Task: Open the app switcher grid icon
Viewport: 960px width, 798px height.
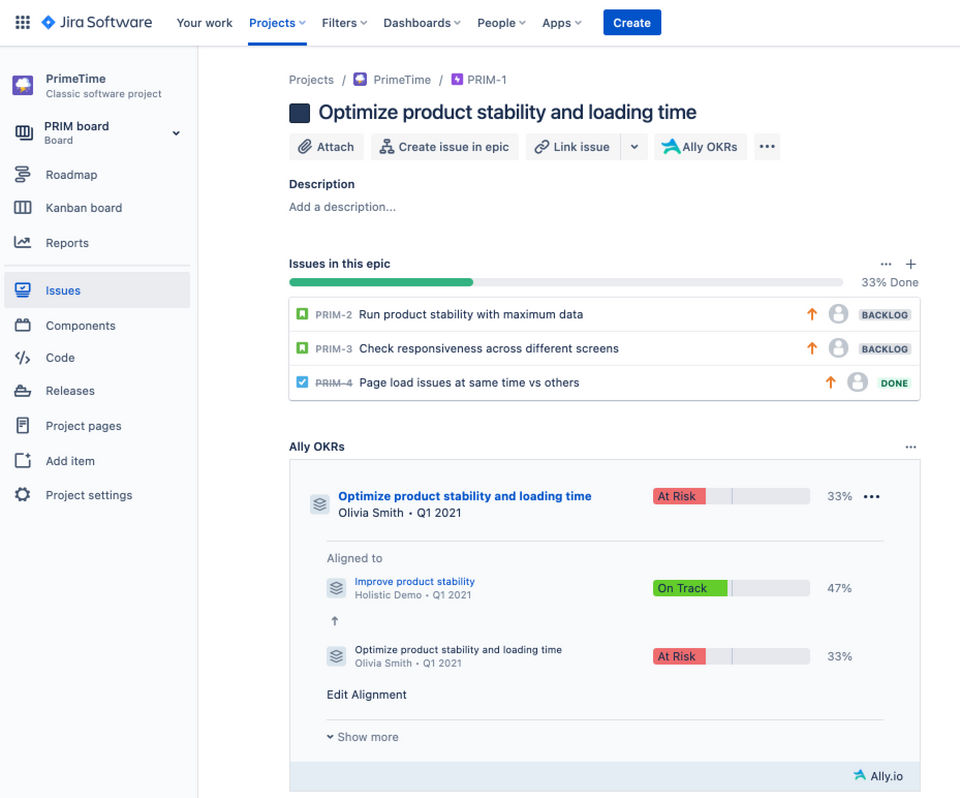Action: coord(22,22)
